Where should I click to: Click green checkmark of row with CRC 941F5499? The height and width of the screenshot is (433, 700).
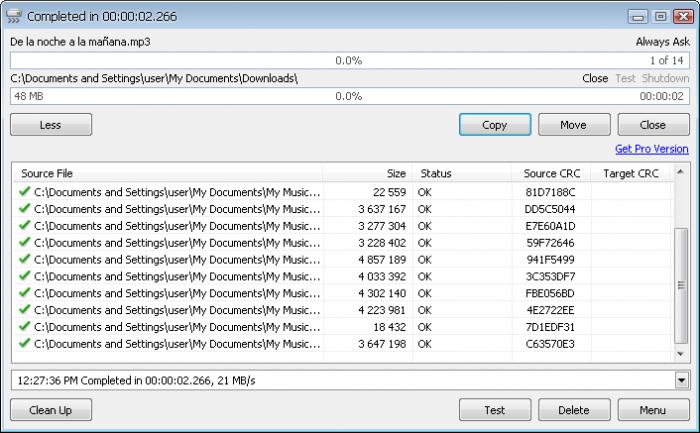tap(25, 259)
